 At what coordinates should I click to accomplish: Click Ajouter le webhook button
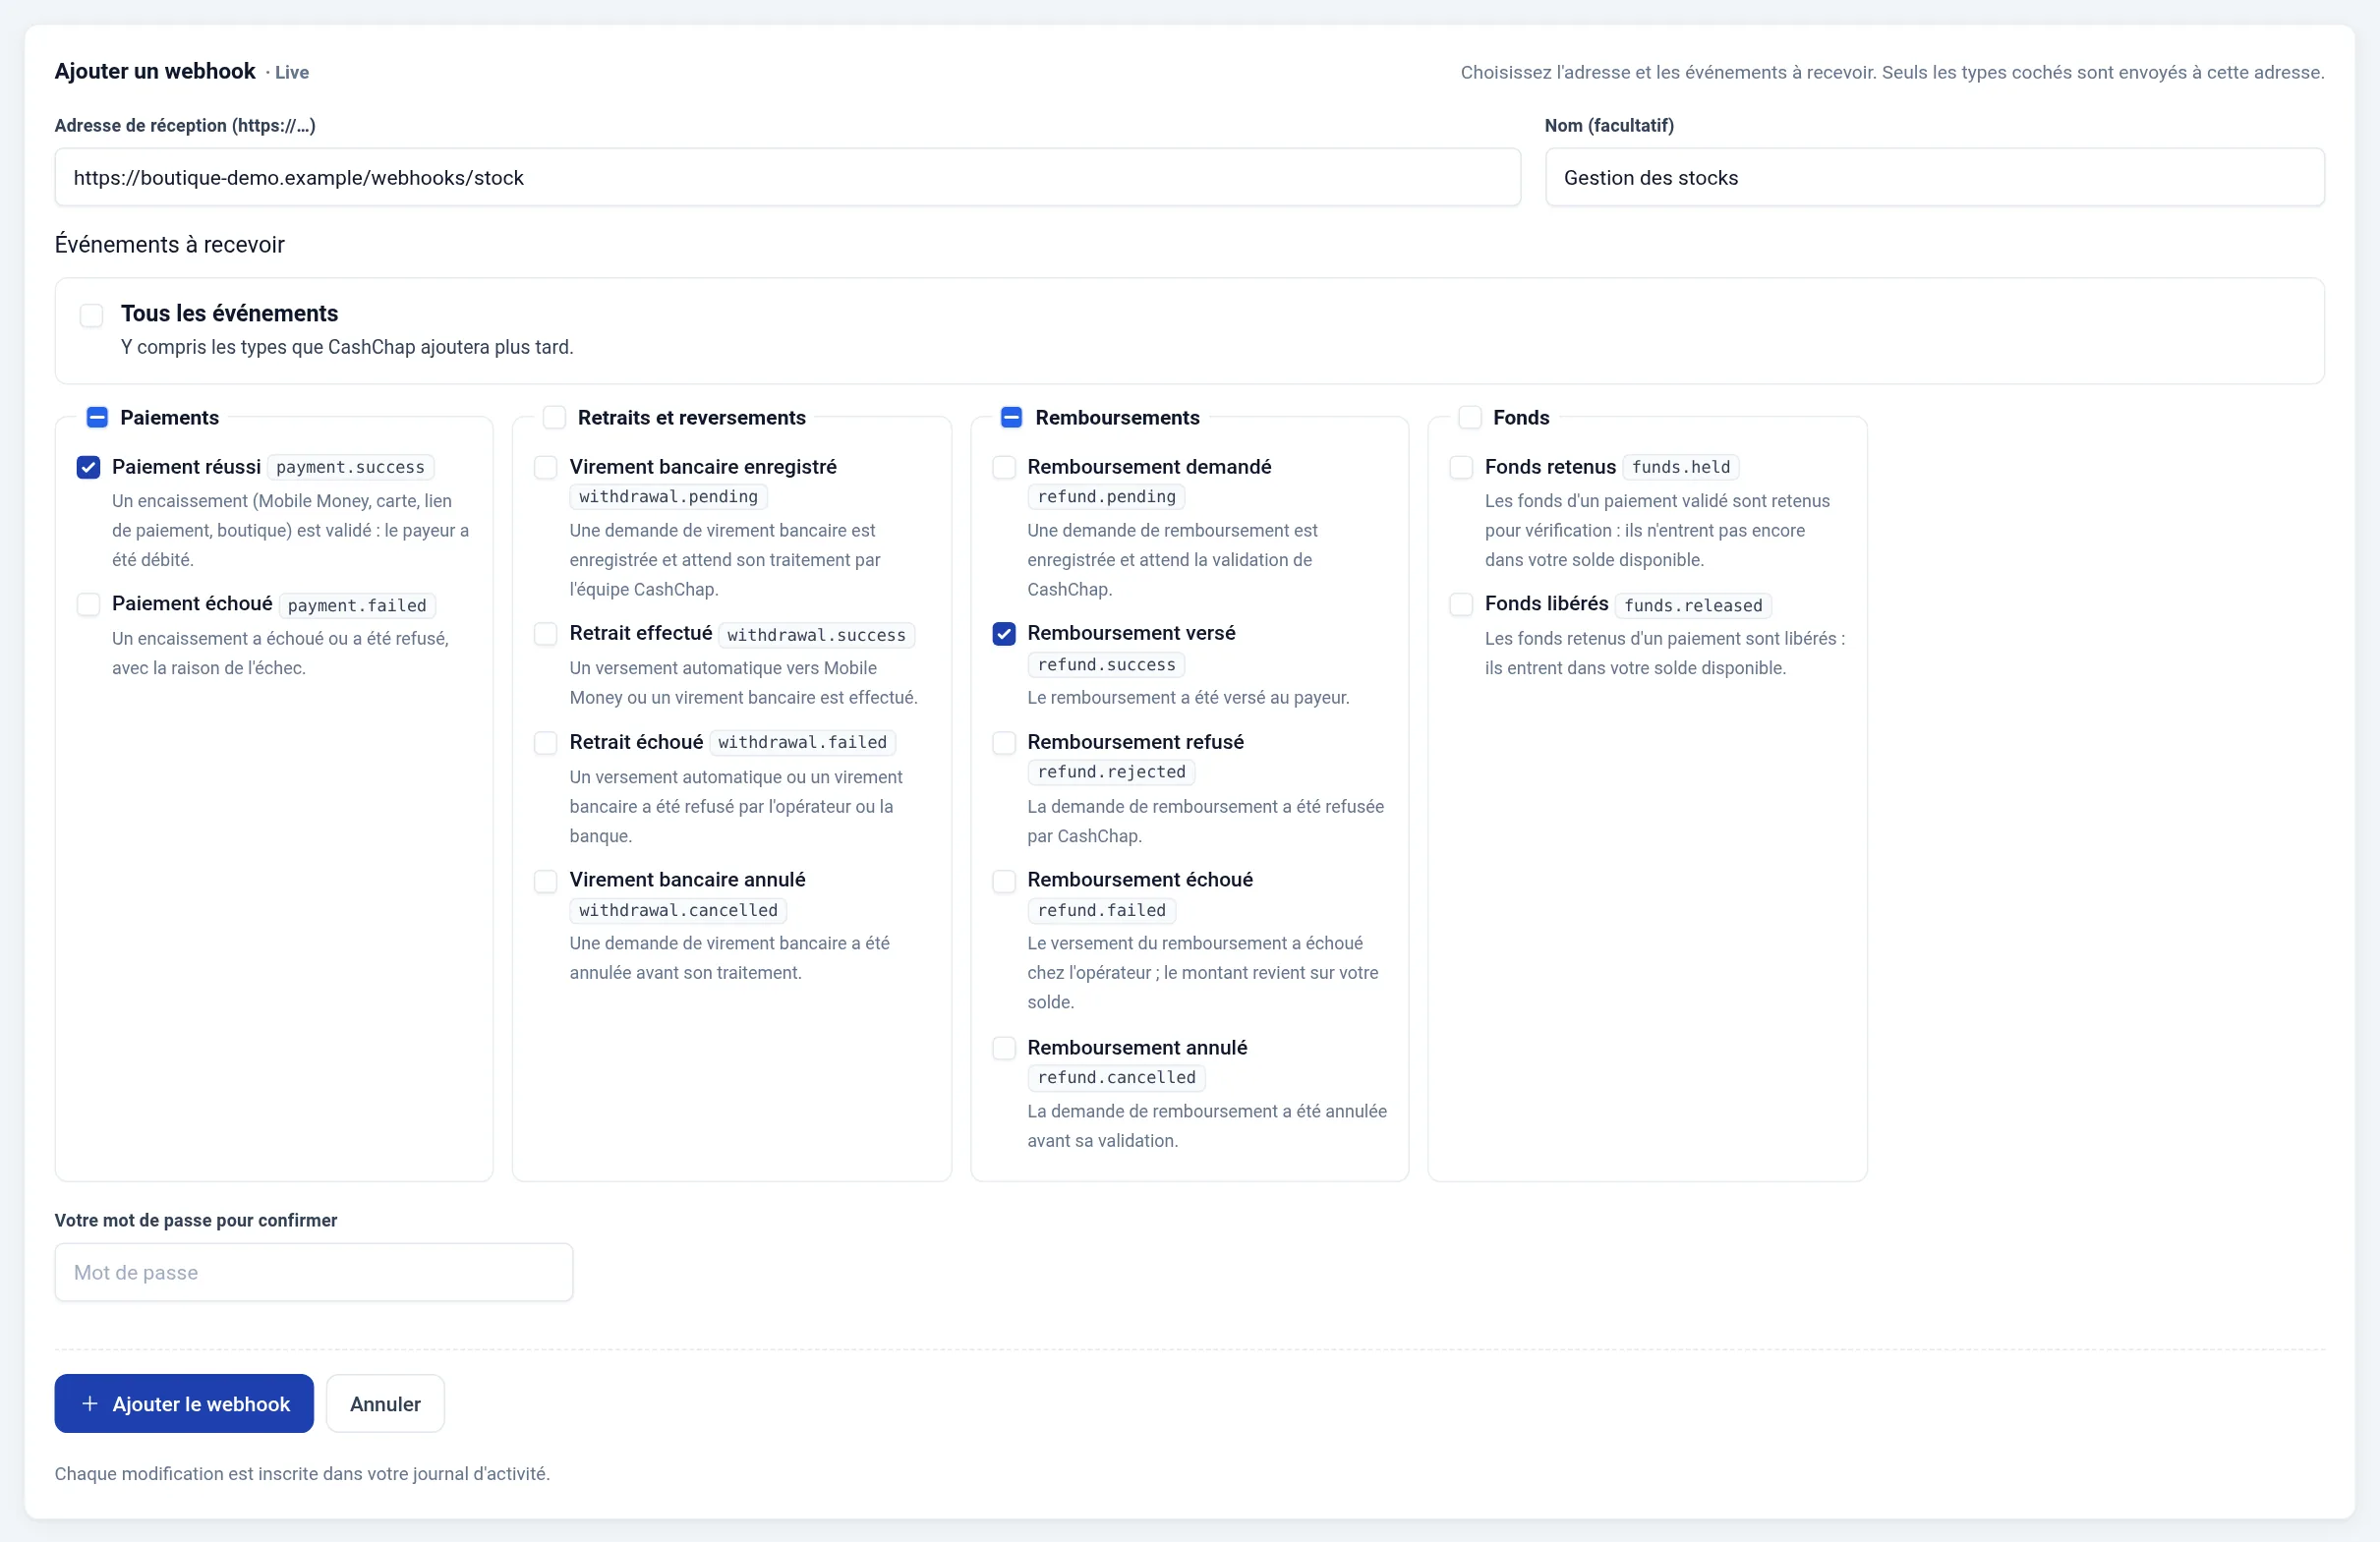pyautogui.click(x=184, y=1403)
